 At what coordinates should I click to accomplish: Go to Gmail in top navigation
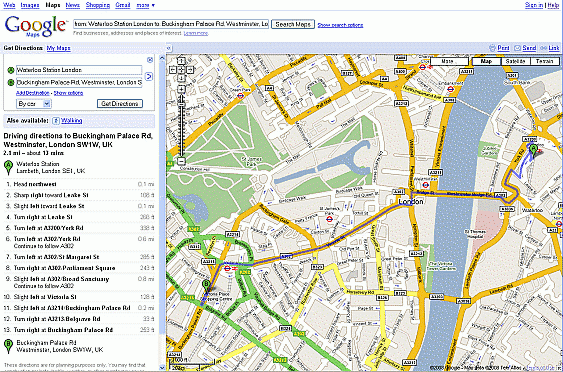(x=123, y=5)
